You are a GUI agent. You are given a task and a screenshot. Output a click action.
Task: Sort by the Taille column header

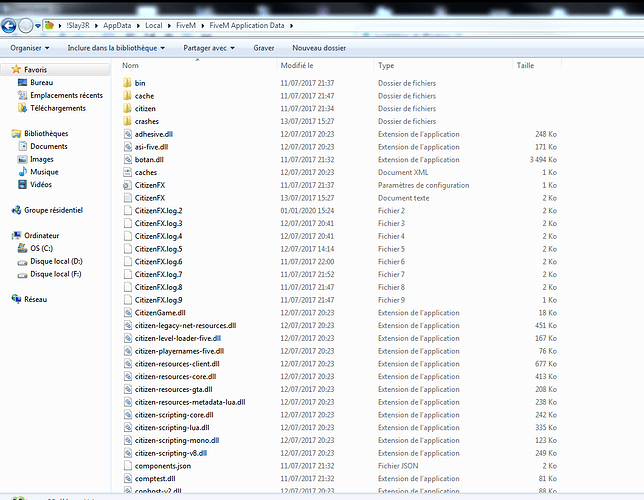click(525, 65)
